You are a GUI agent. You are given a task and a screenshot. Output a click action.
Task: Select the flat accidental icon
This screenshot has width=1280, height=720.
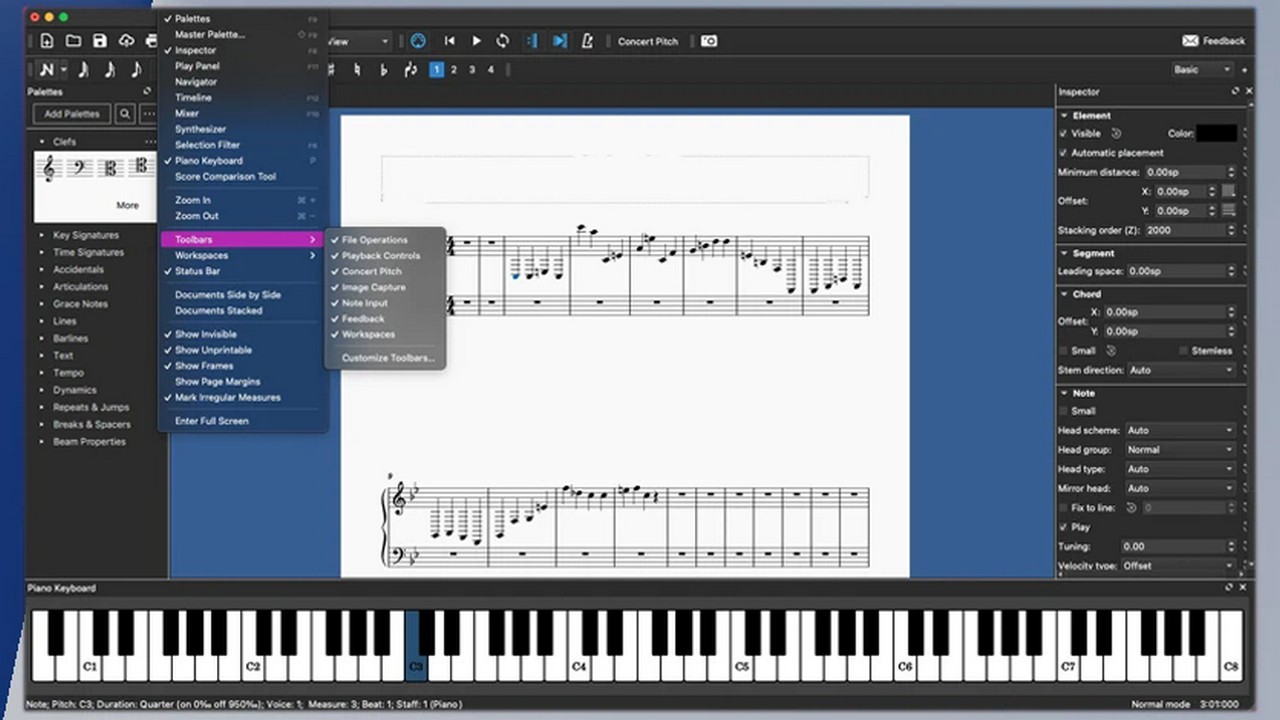[x=383, y=70]
